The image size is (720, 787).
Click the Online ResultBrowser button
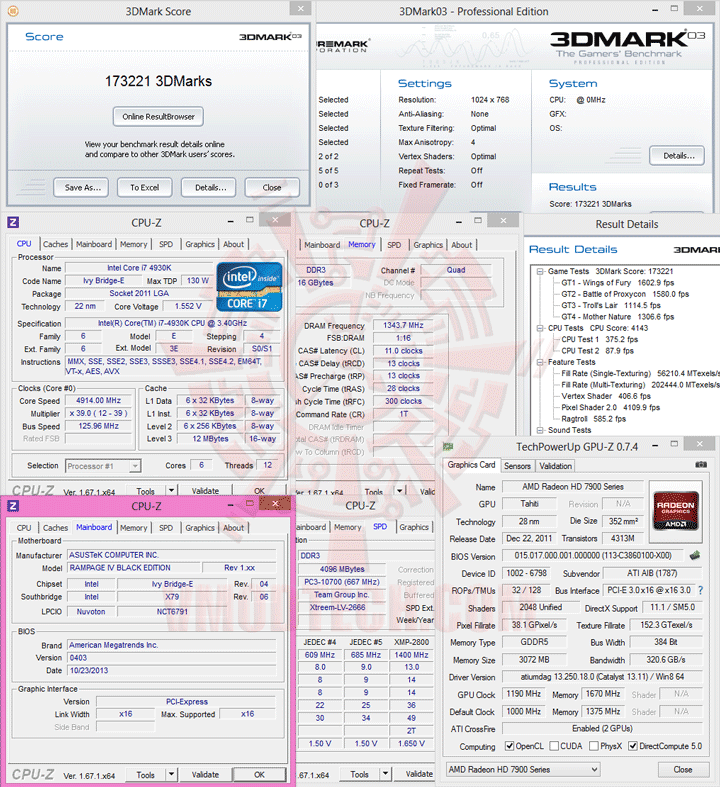[x=158, y=117]
